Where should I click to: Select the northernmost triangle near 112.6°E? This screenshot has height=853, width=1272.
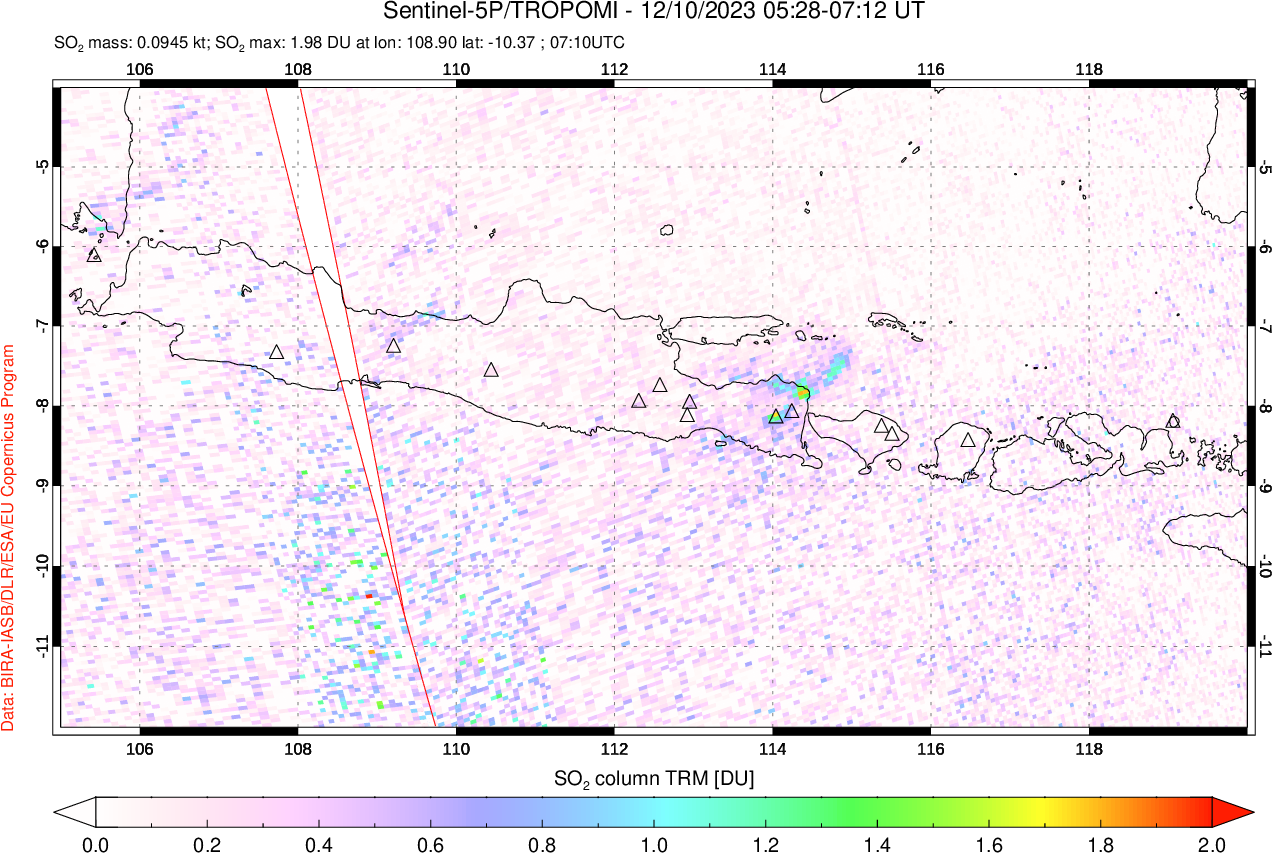pos(660,385)
